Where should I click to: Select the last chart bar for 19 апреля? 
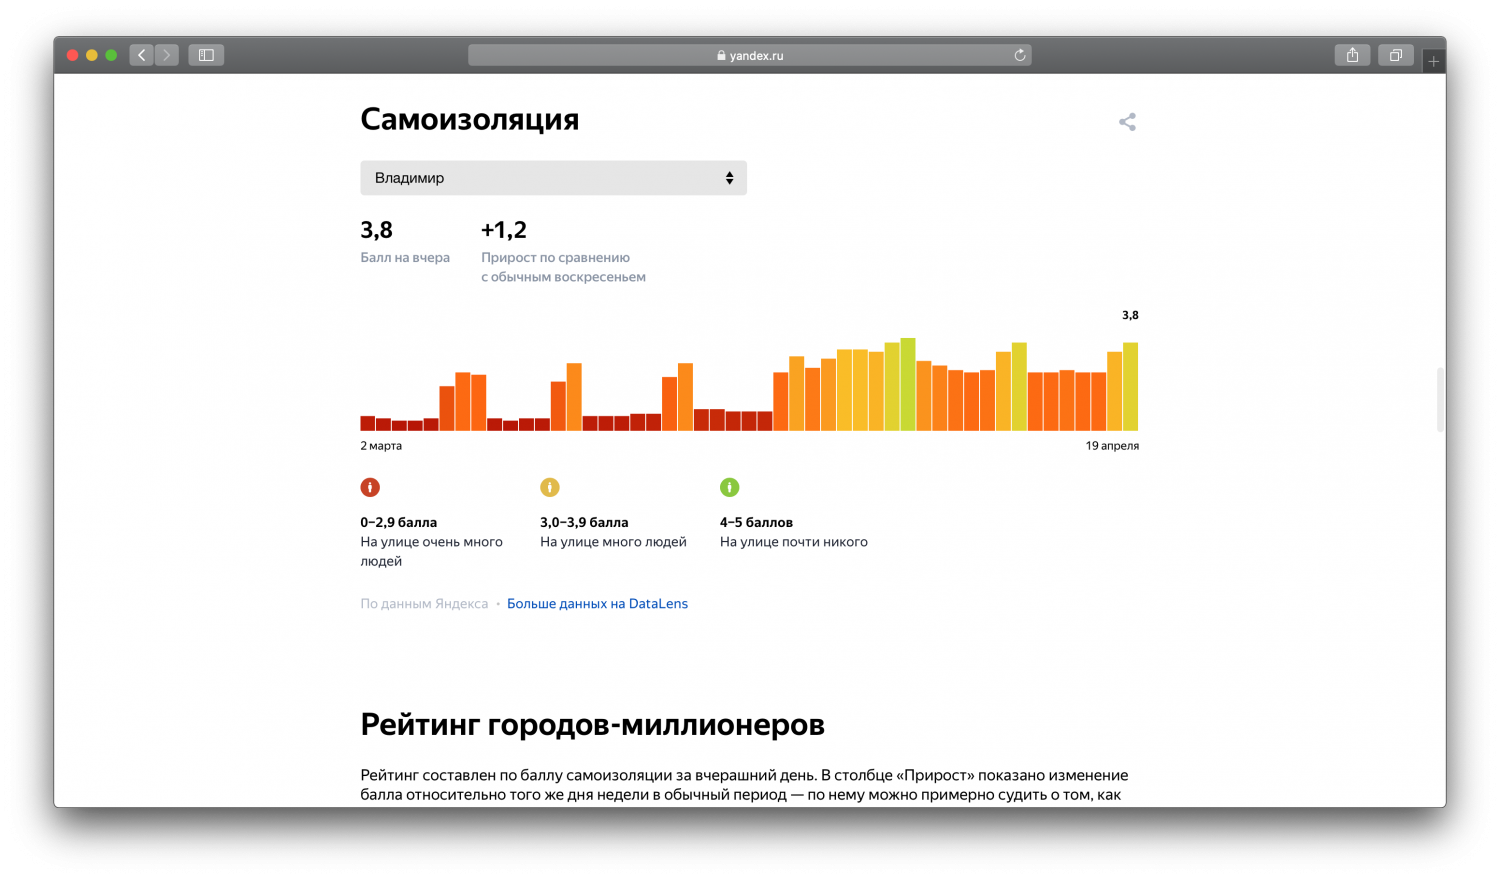coord(1131,387)
